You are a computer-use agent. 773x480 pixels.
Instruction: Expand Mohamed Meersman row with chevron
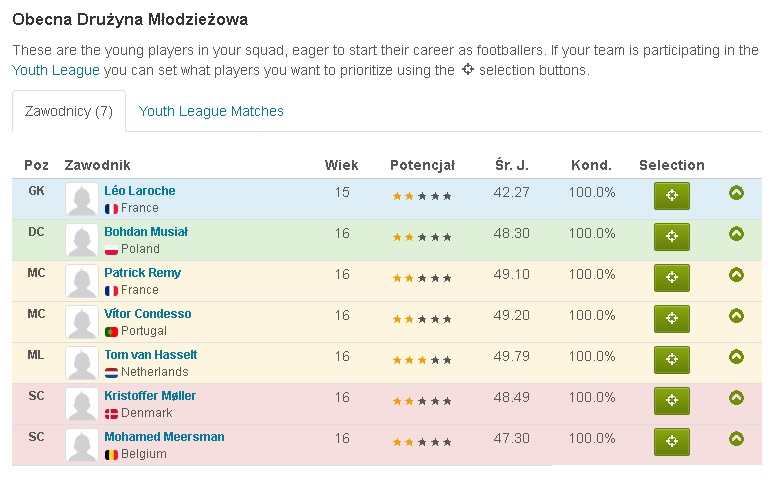pos(737,439)
